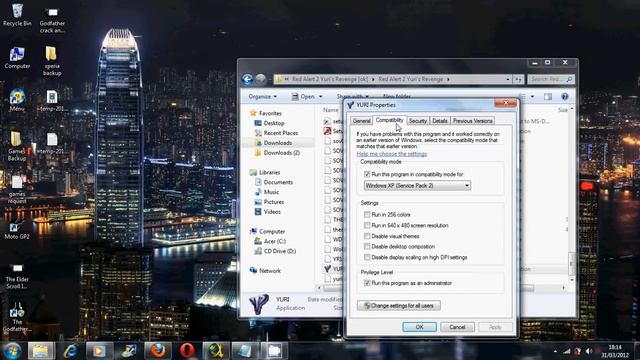Viewport: 640px width, 360px height.
Task: Confirm with the OK button
Action: pyautogui.click(x=419, y=327)
